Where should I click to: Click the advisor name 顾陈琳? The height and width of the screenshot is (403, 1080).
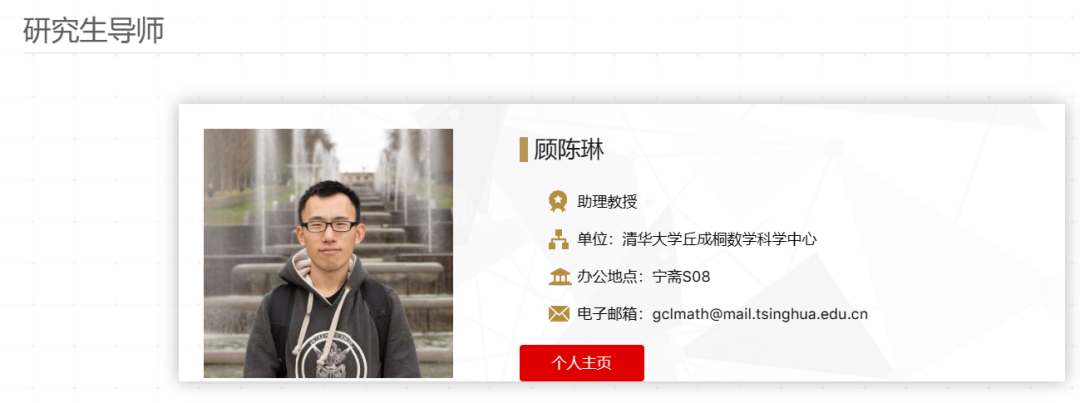(568, 149)
